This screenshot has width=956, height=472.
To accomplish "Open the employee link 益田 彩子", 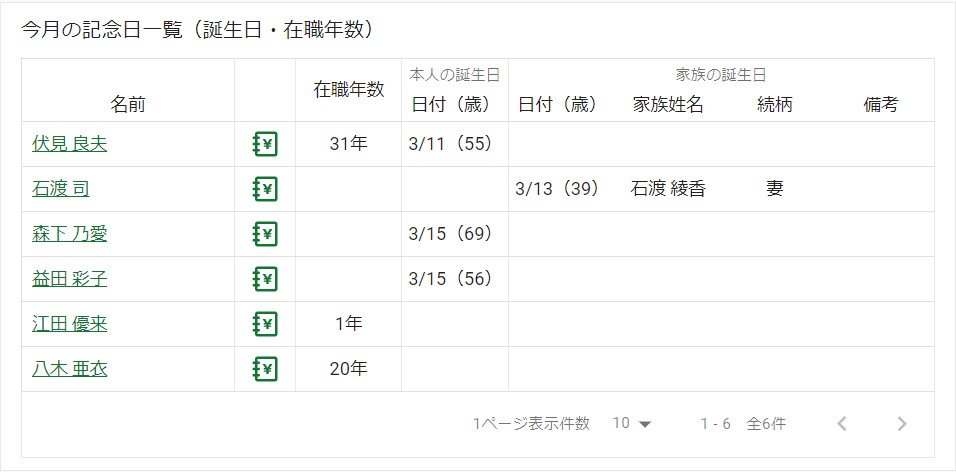I will tap(70, 279).
